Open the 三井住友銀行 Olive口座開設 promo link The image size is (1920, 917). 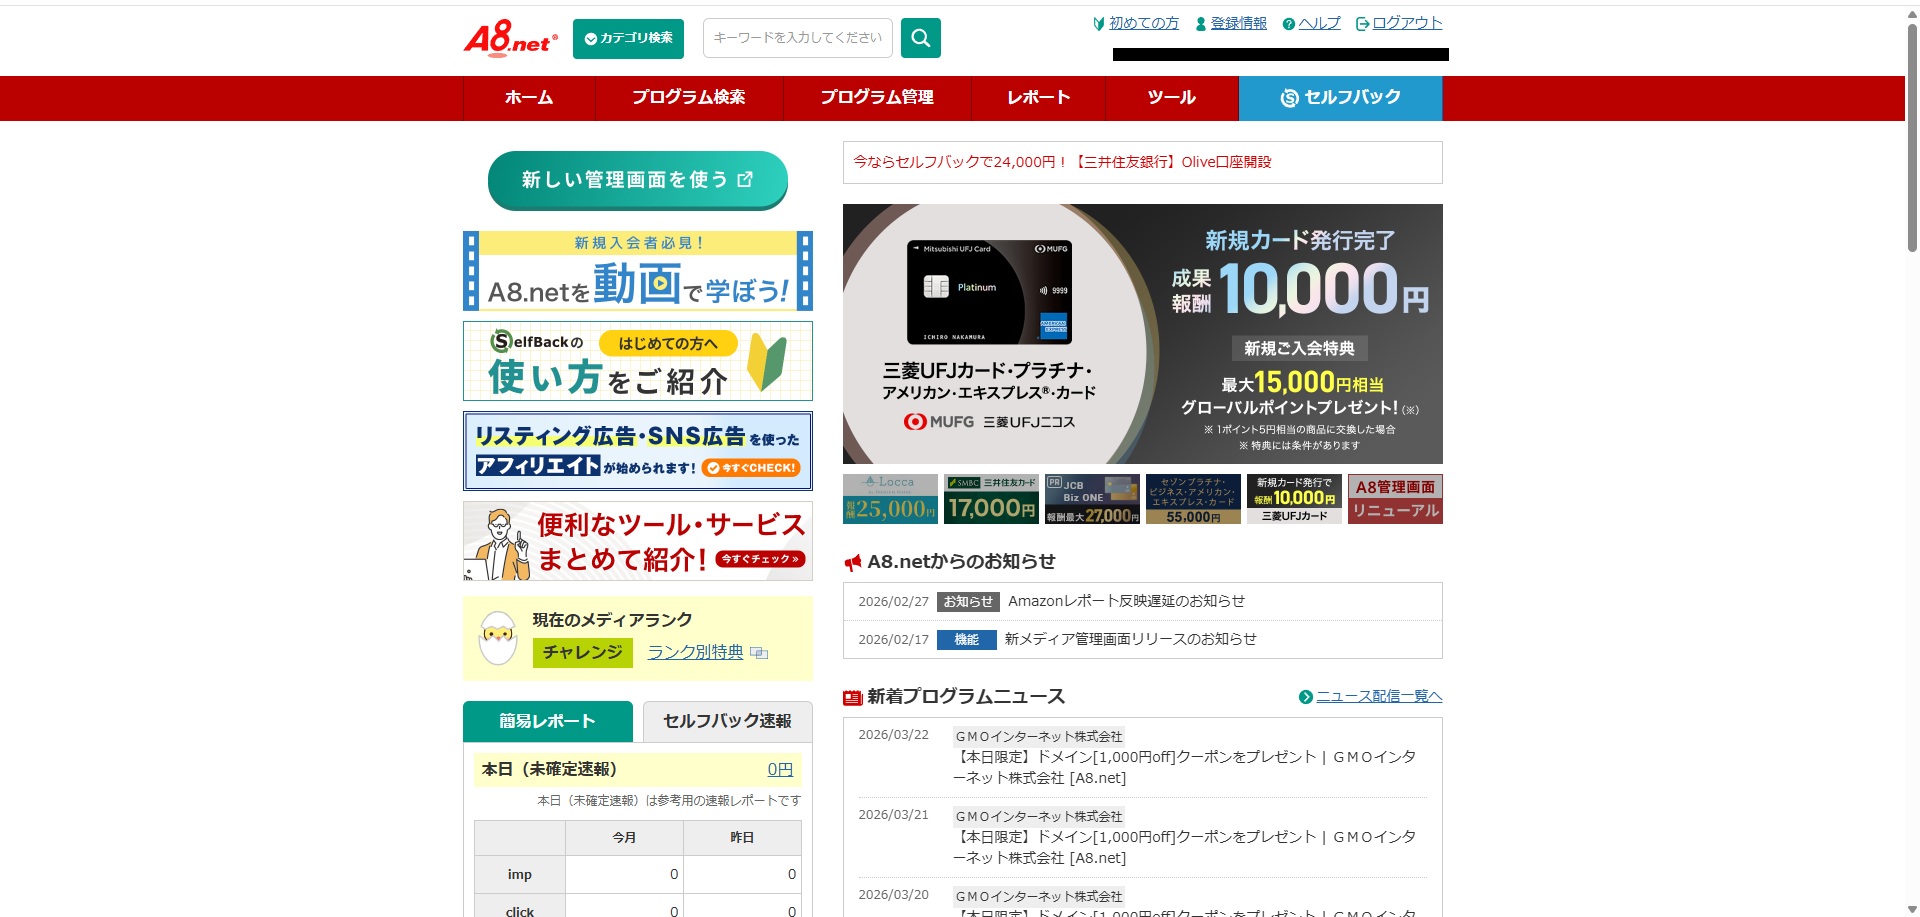(x=1062, y=162)
